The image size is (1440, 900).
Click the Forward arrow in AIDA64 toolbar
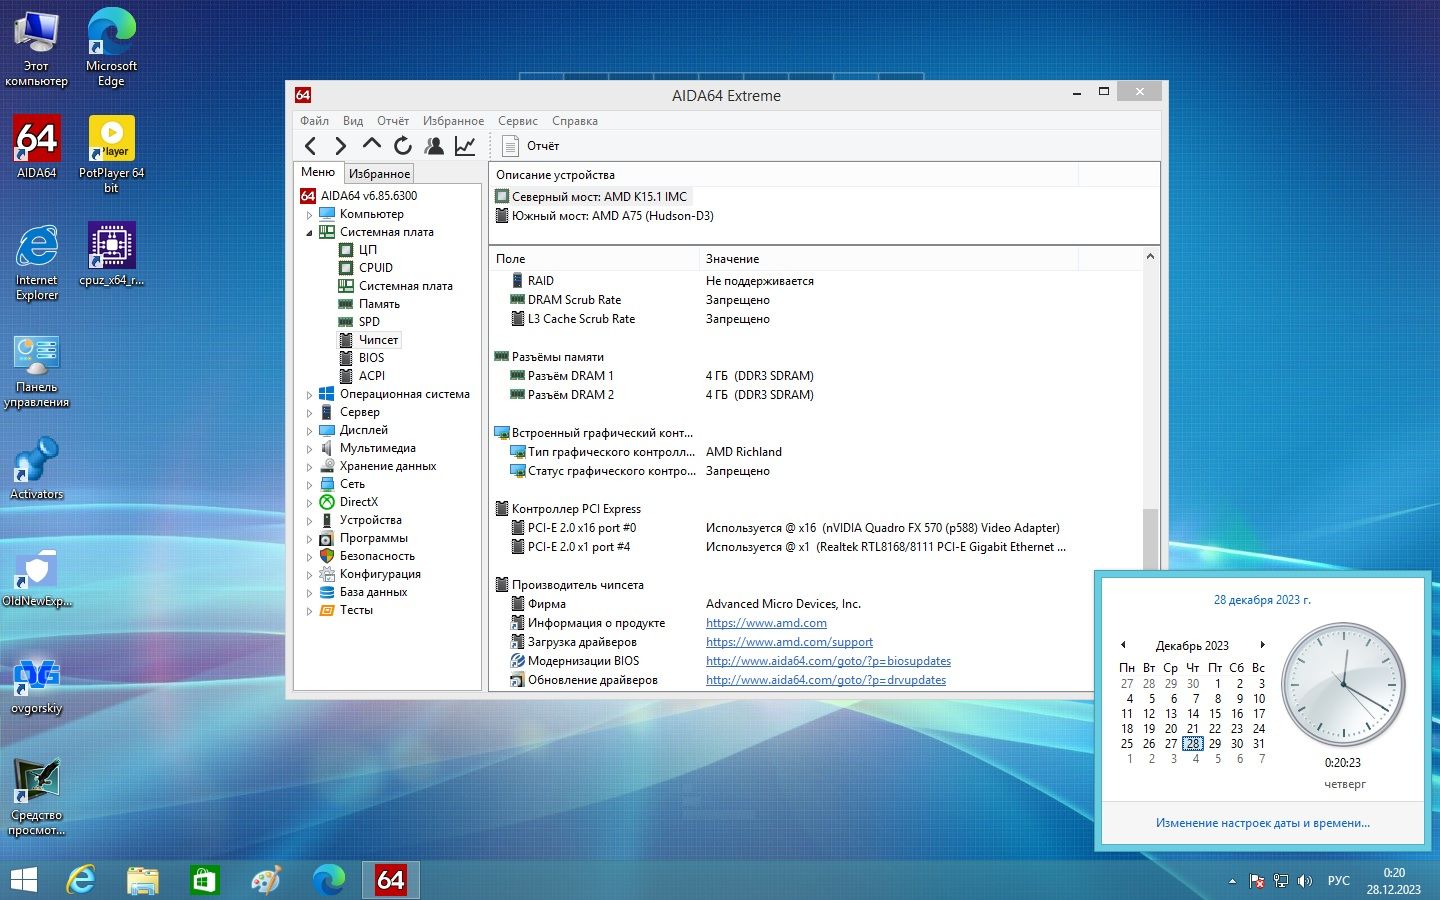340,146
